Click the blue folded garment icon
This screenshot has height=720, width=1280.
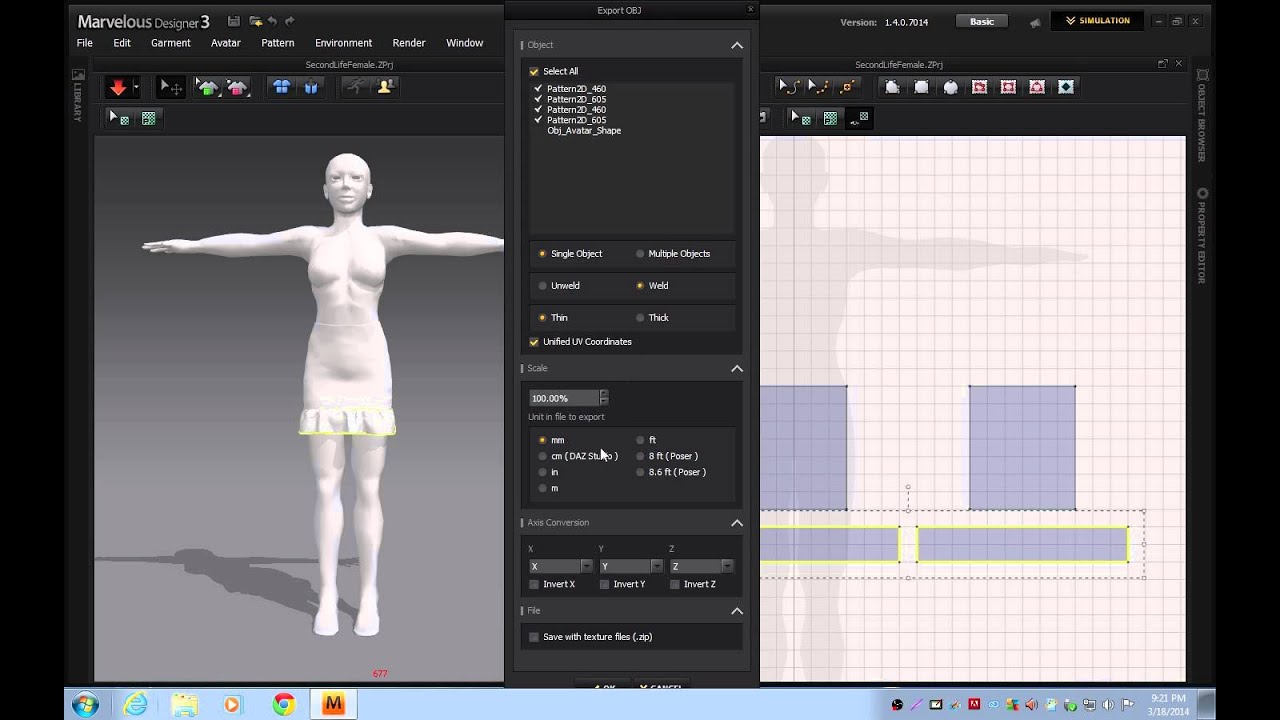pos(311,88)
